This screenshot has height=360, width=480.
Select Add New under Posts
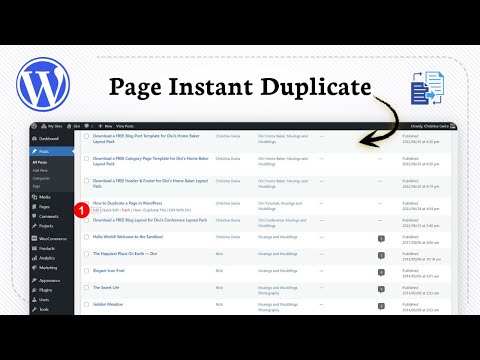(40, 170)
